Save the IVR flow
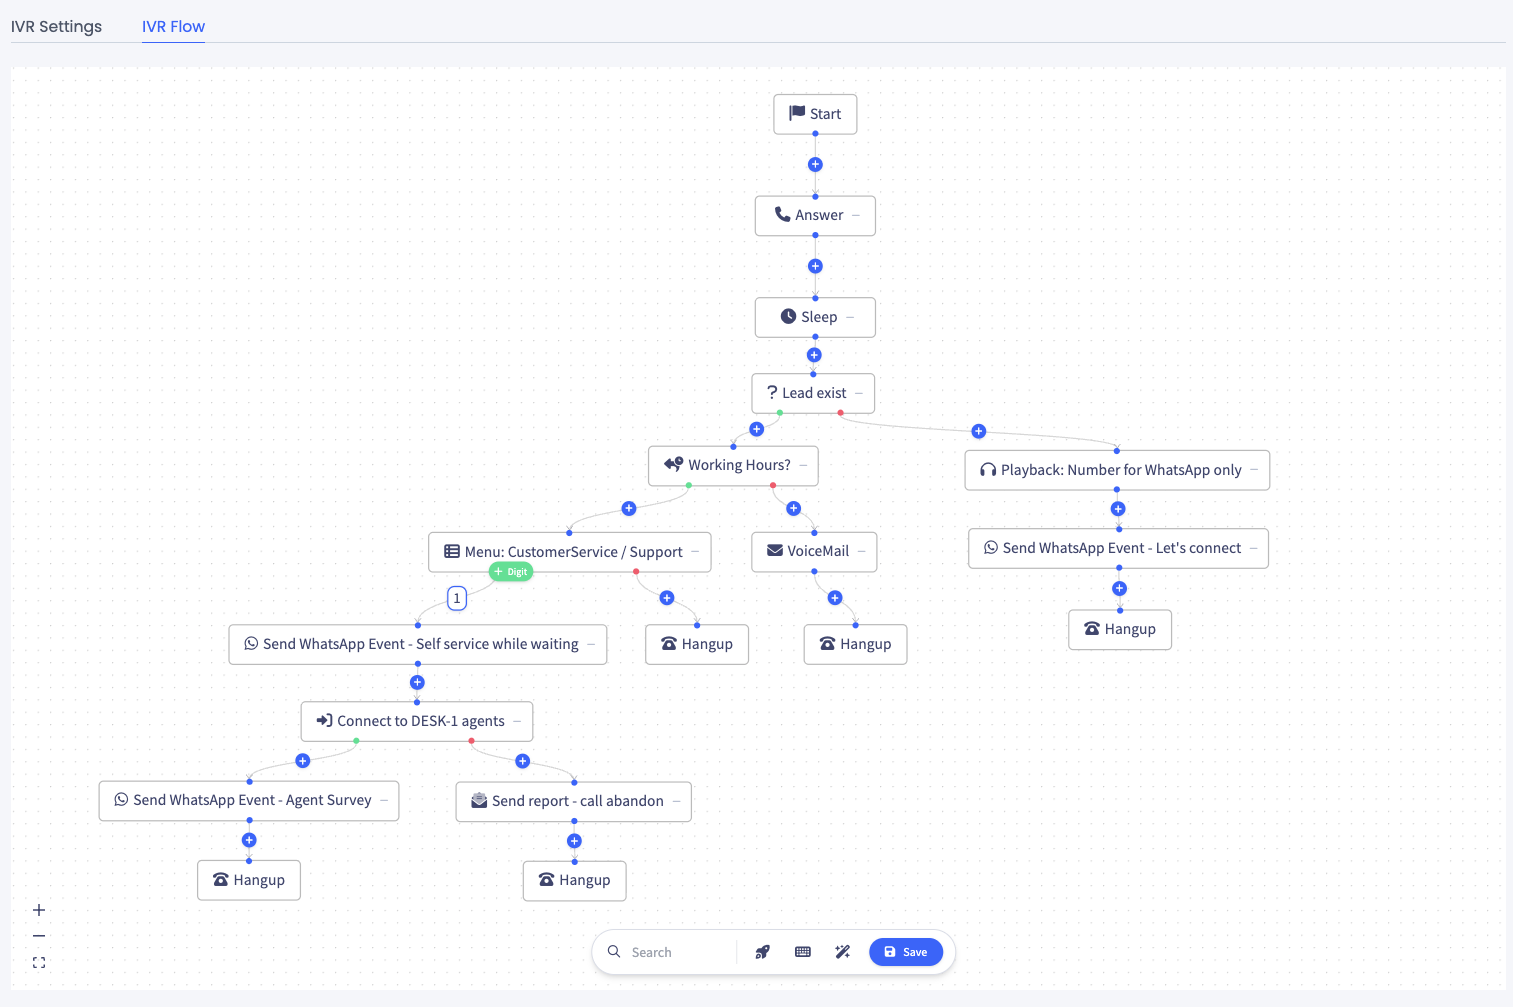 tap(906, 951)
